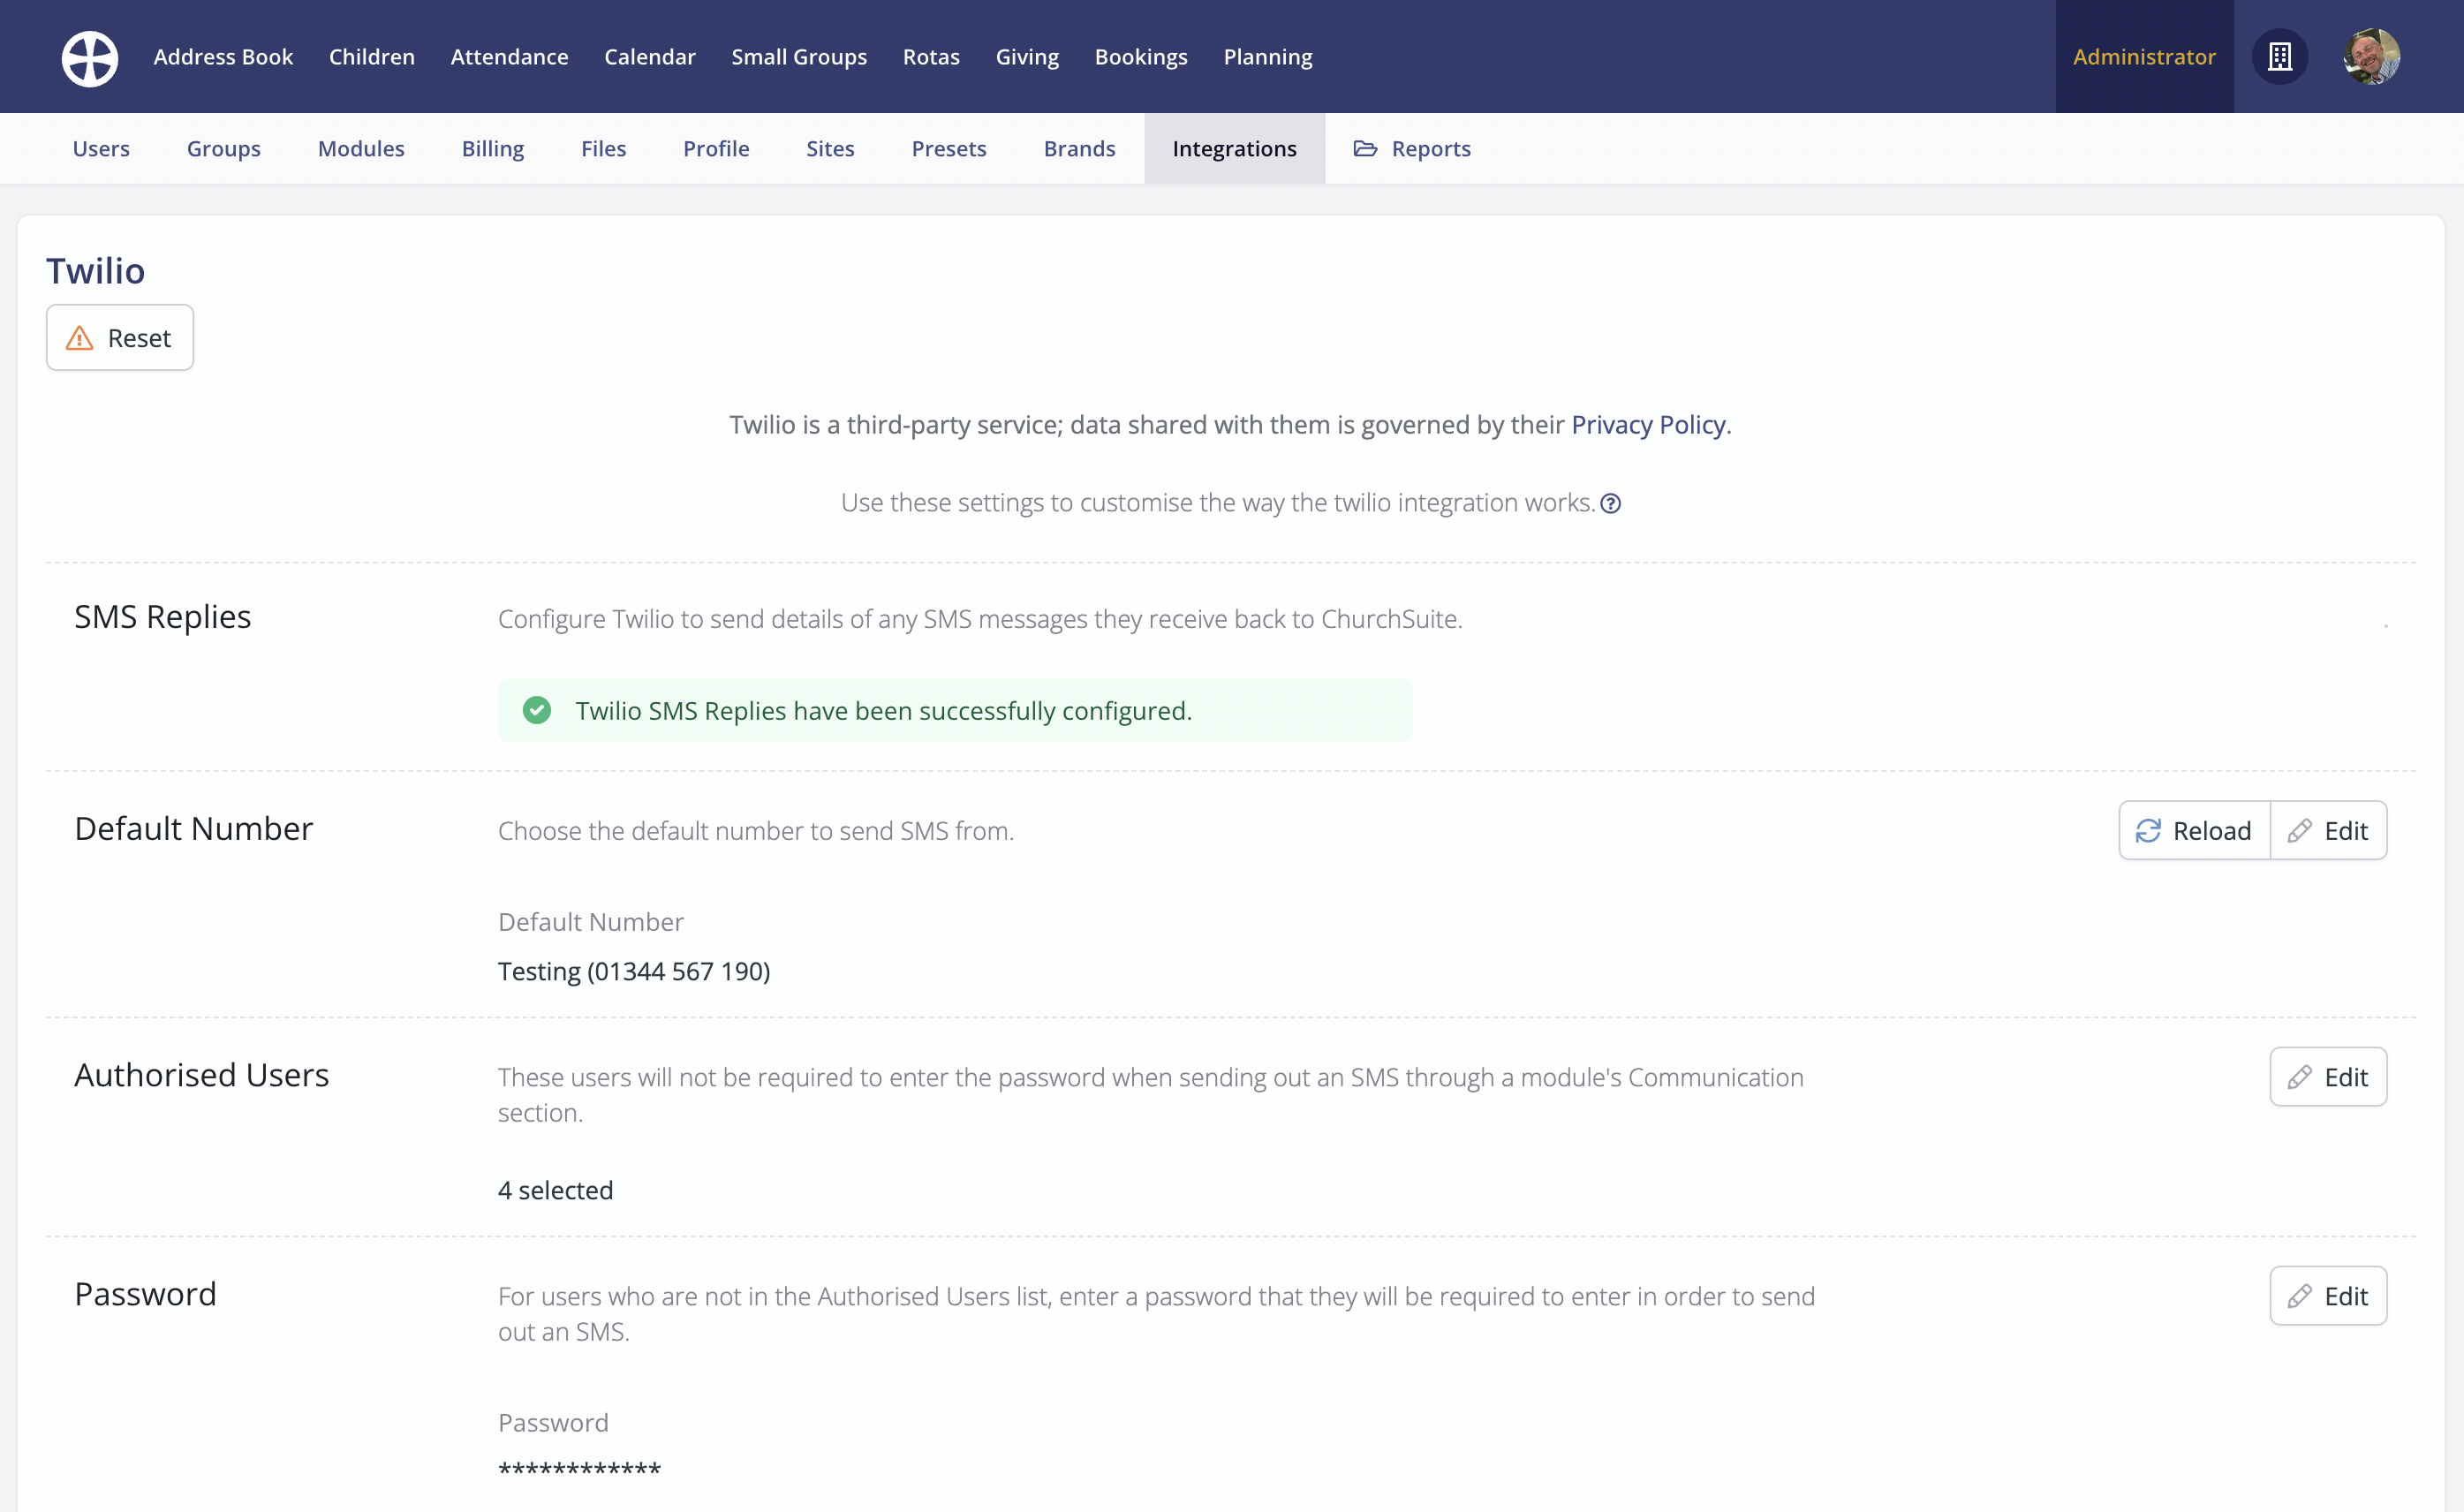Edit the Authorised Users list

pos(2328,1077)
